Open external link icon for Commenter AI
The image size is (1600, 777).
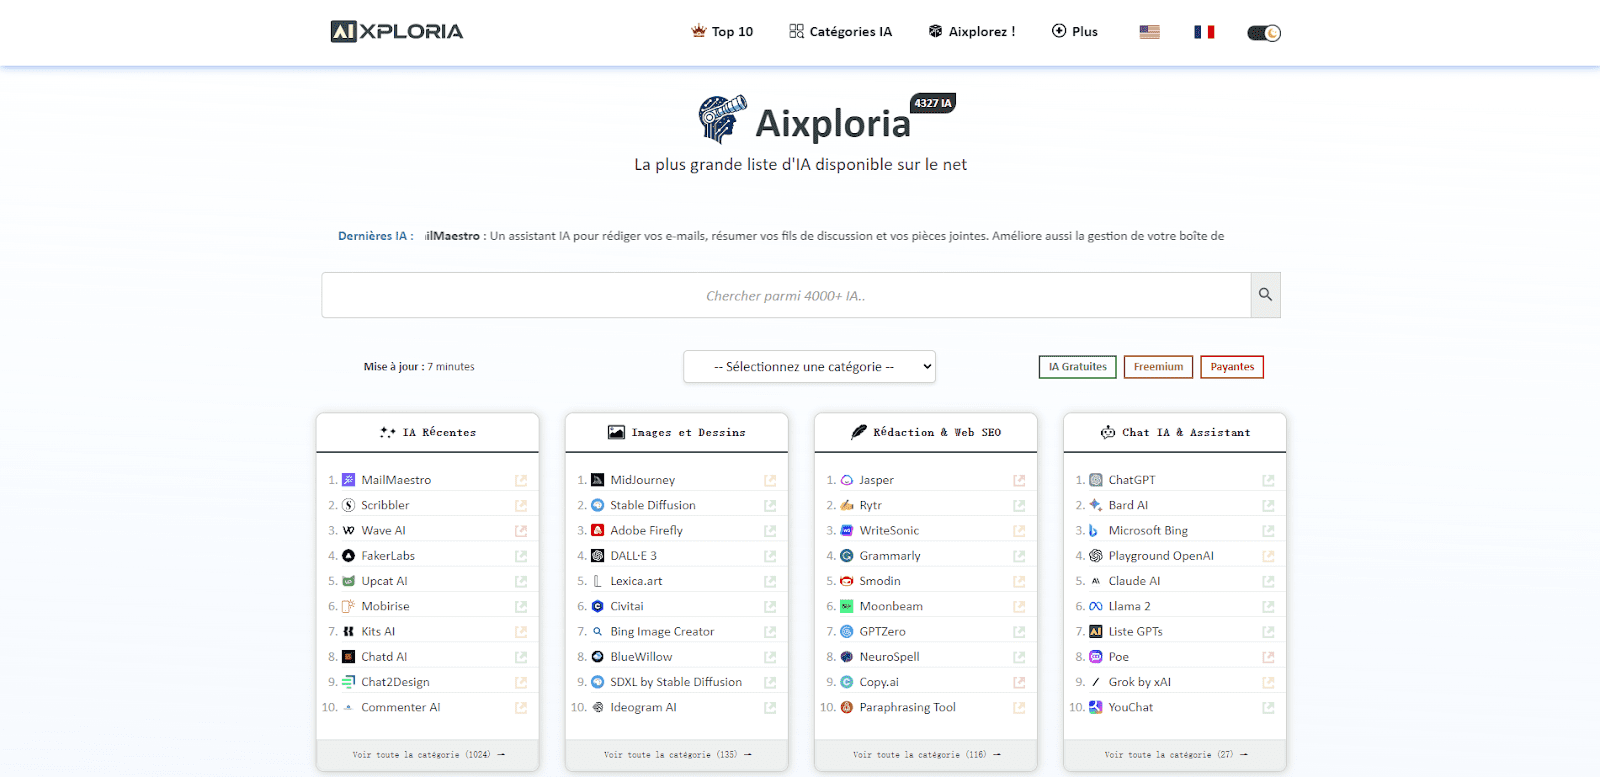521,707
